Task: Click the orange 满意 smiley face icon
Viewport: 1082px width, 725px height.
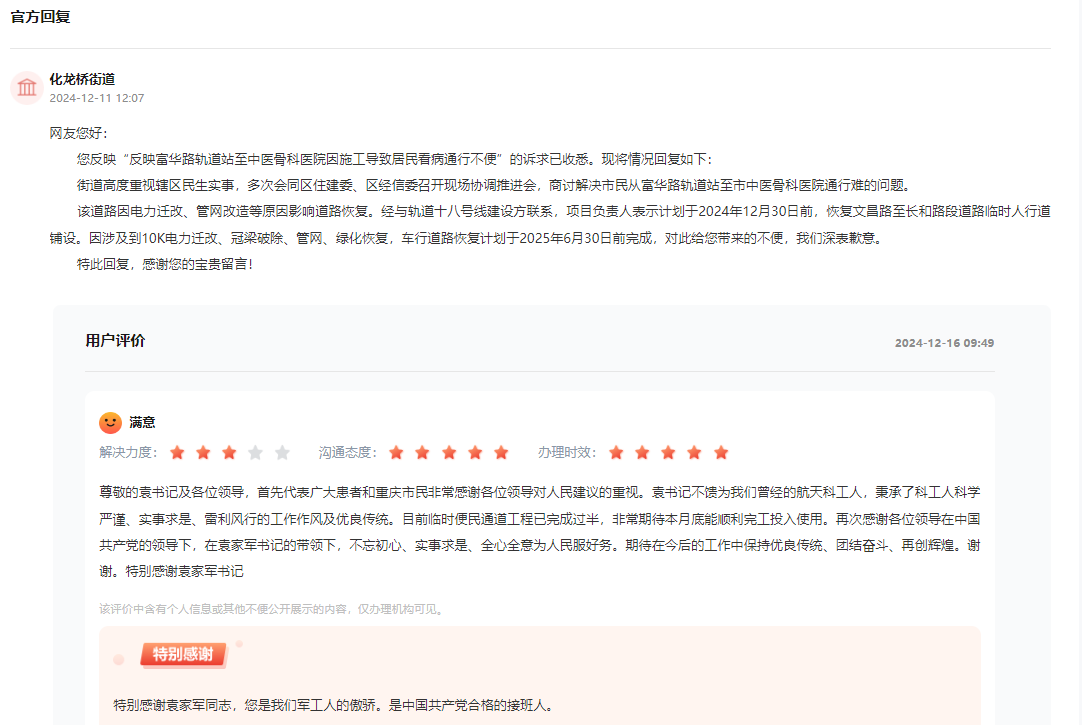Action: (110, 423)
